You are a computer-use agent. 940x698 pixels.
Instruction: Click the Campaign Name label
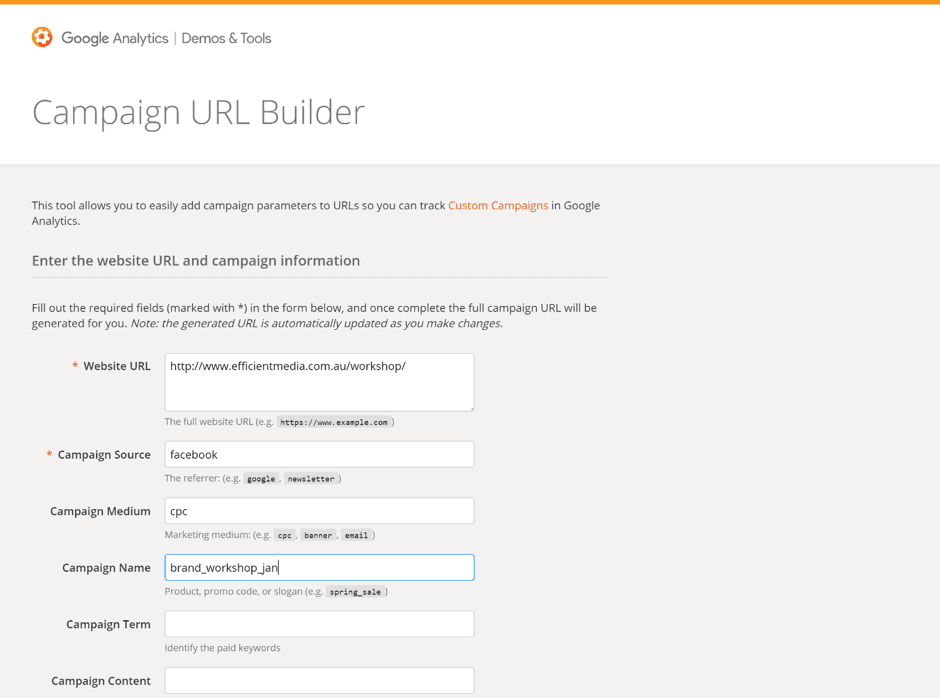106,568
